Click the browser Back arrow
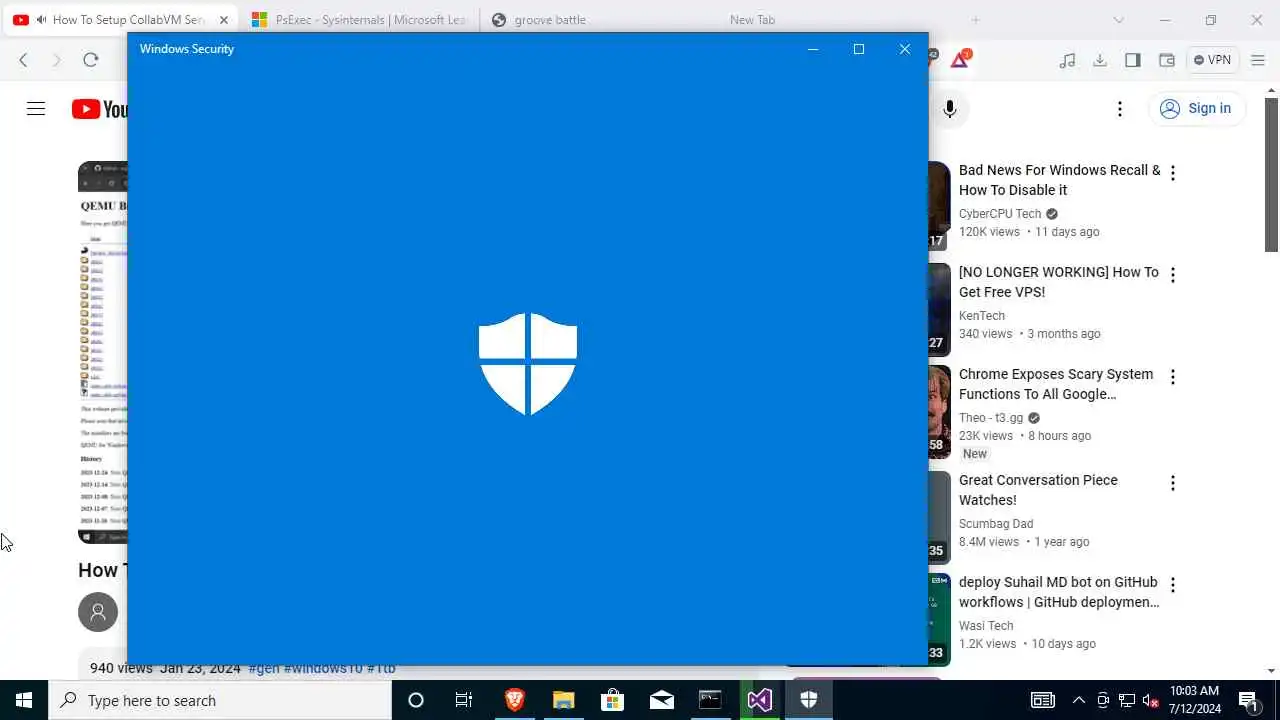 (x=23, y=60)
